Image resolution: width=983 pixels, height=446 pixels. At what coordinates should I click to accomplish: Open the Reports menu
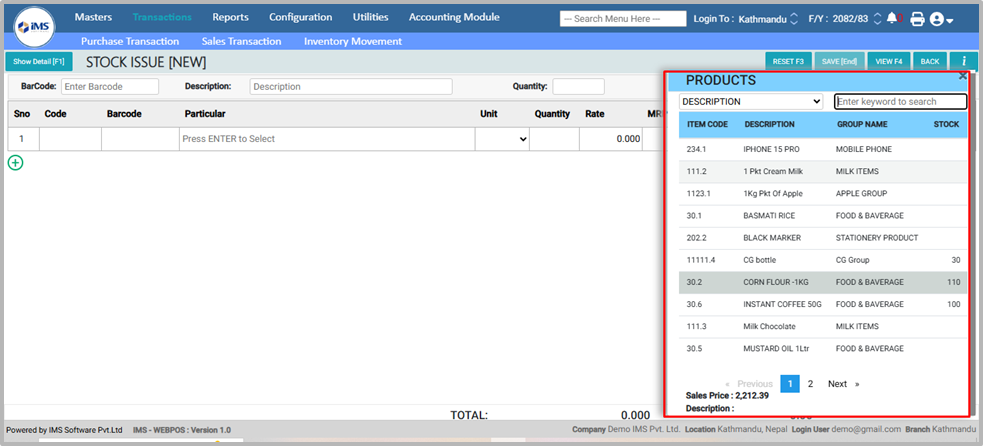230,17
